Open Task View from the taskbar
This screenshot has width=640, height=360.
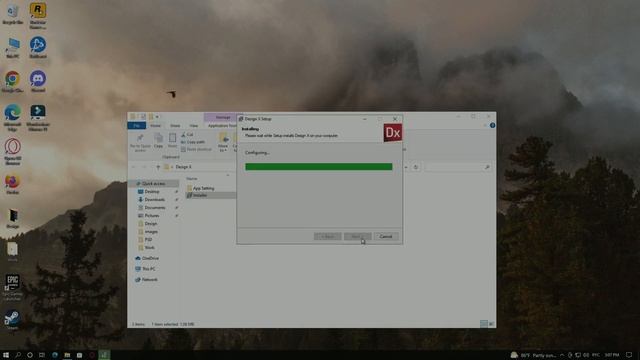[x=42, y=355]
